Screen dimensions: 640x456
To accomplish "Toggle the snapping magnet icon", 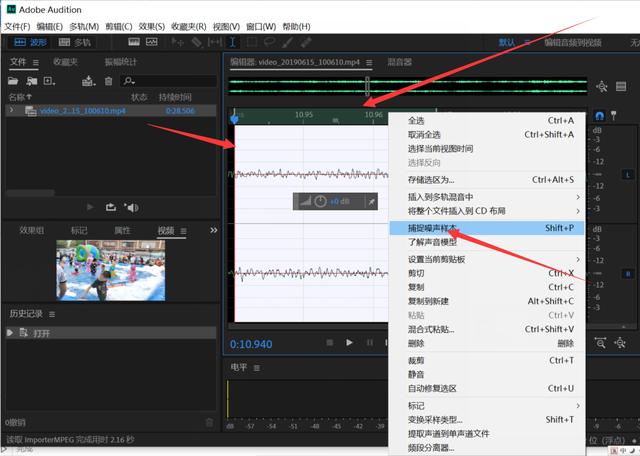I will [x=599, y=116].
